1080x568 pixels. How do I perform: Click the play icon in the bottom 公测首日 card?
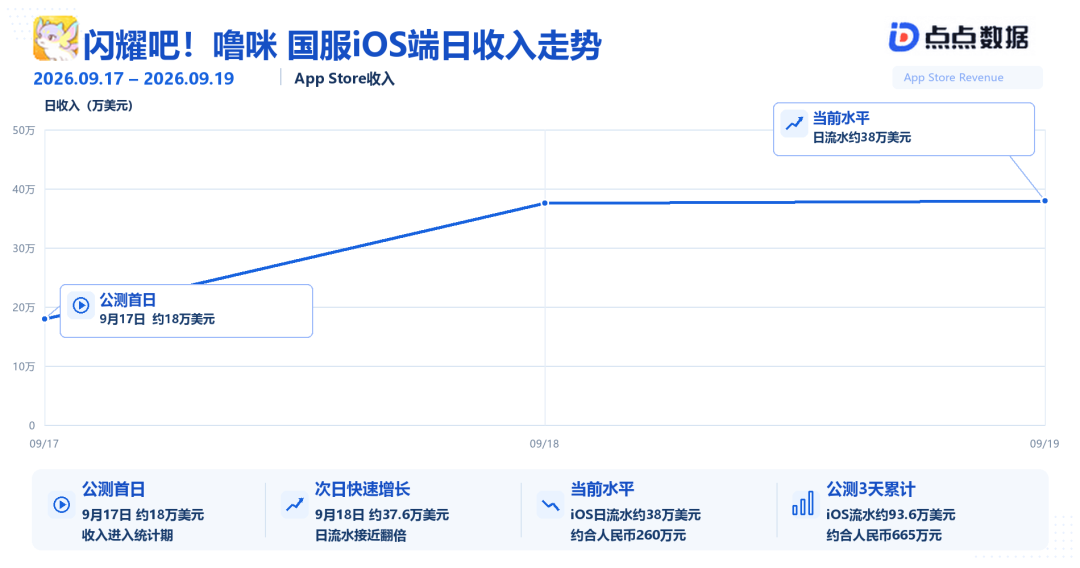click(61, 505)
